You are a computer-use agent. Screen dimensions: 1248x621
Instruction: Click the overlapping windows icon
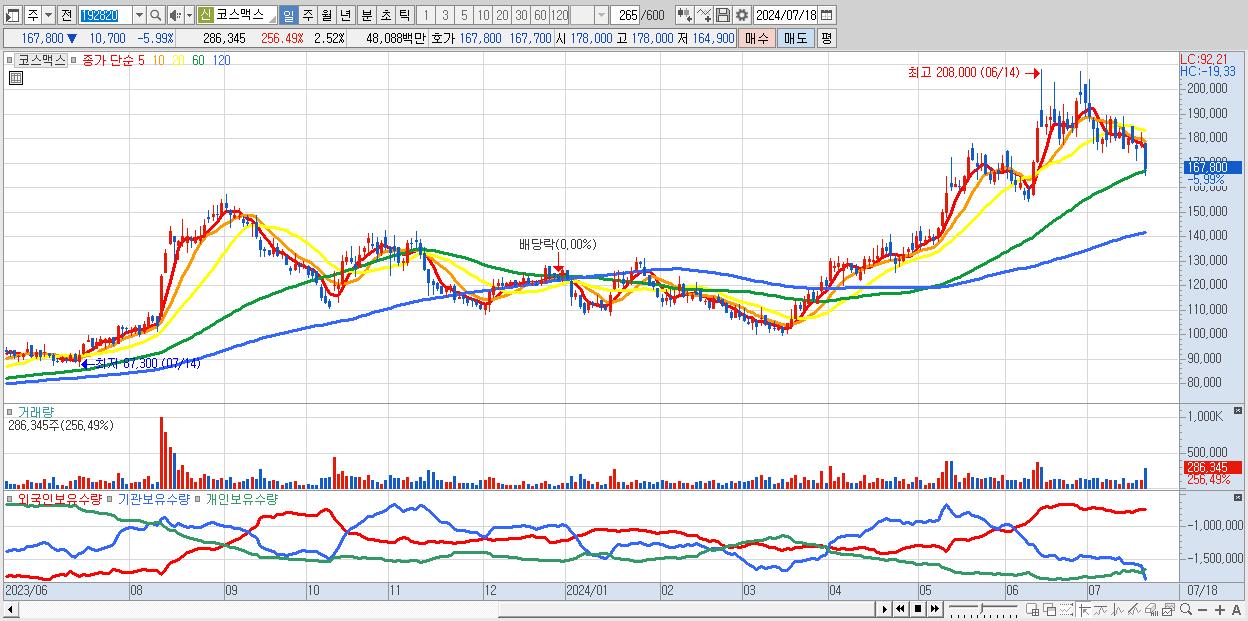tap(1050, 609)
